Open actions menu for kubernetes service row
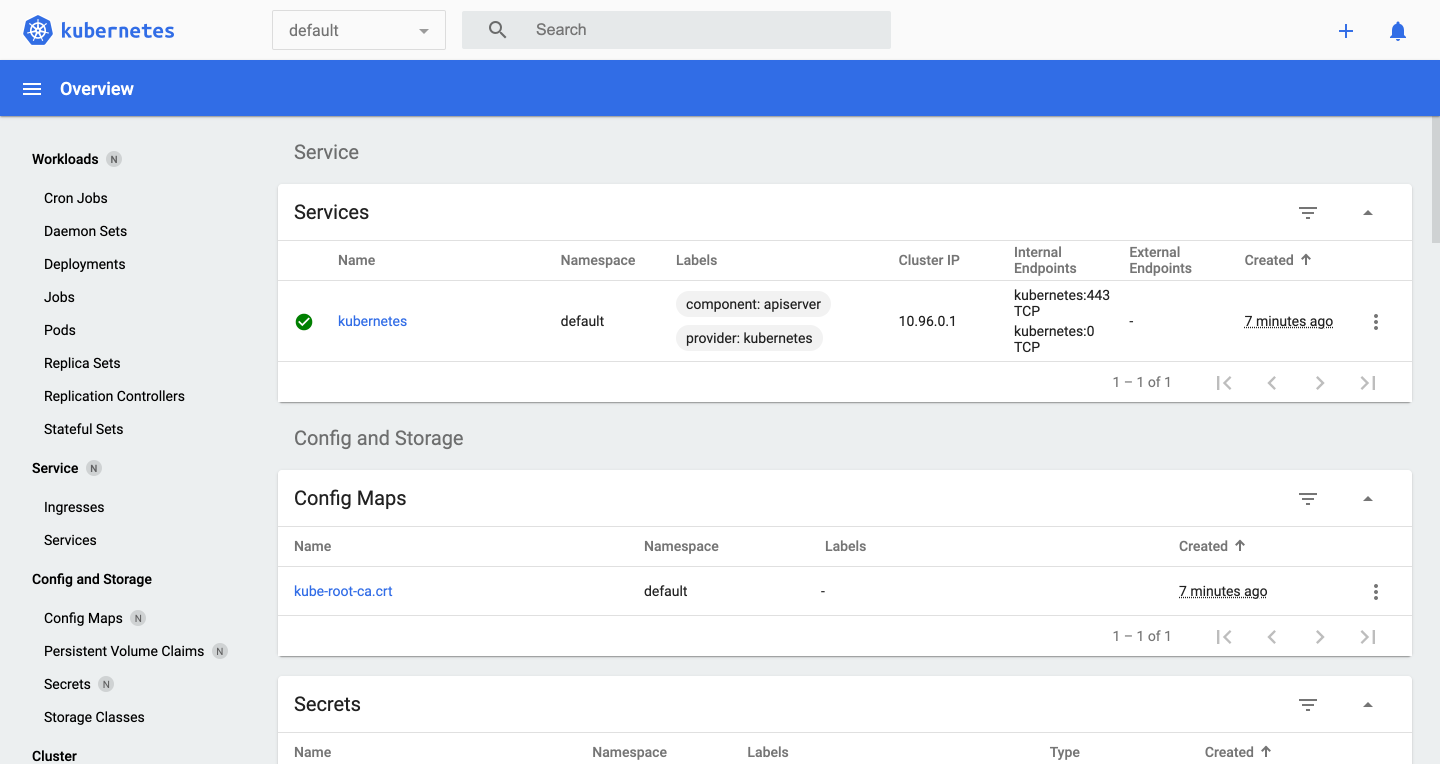 (1376, 322)
